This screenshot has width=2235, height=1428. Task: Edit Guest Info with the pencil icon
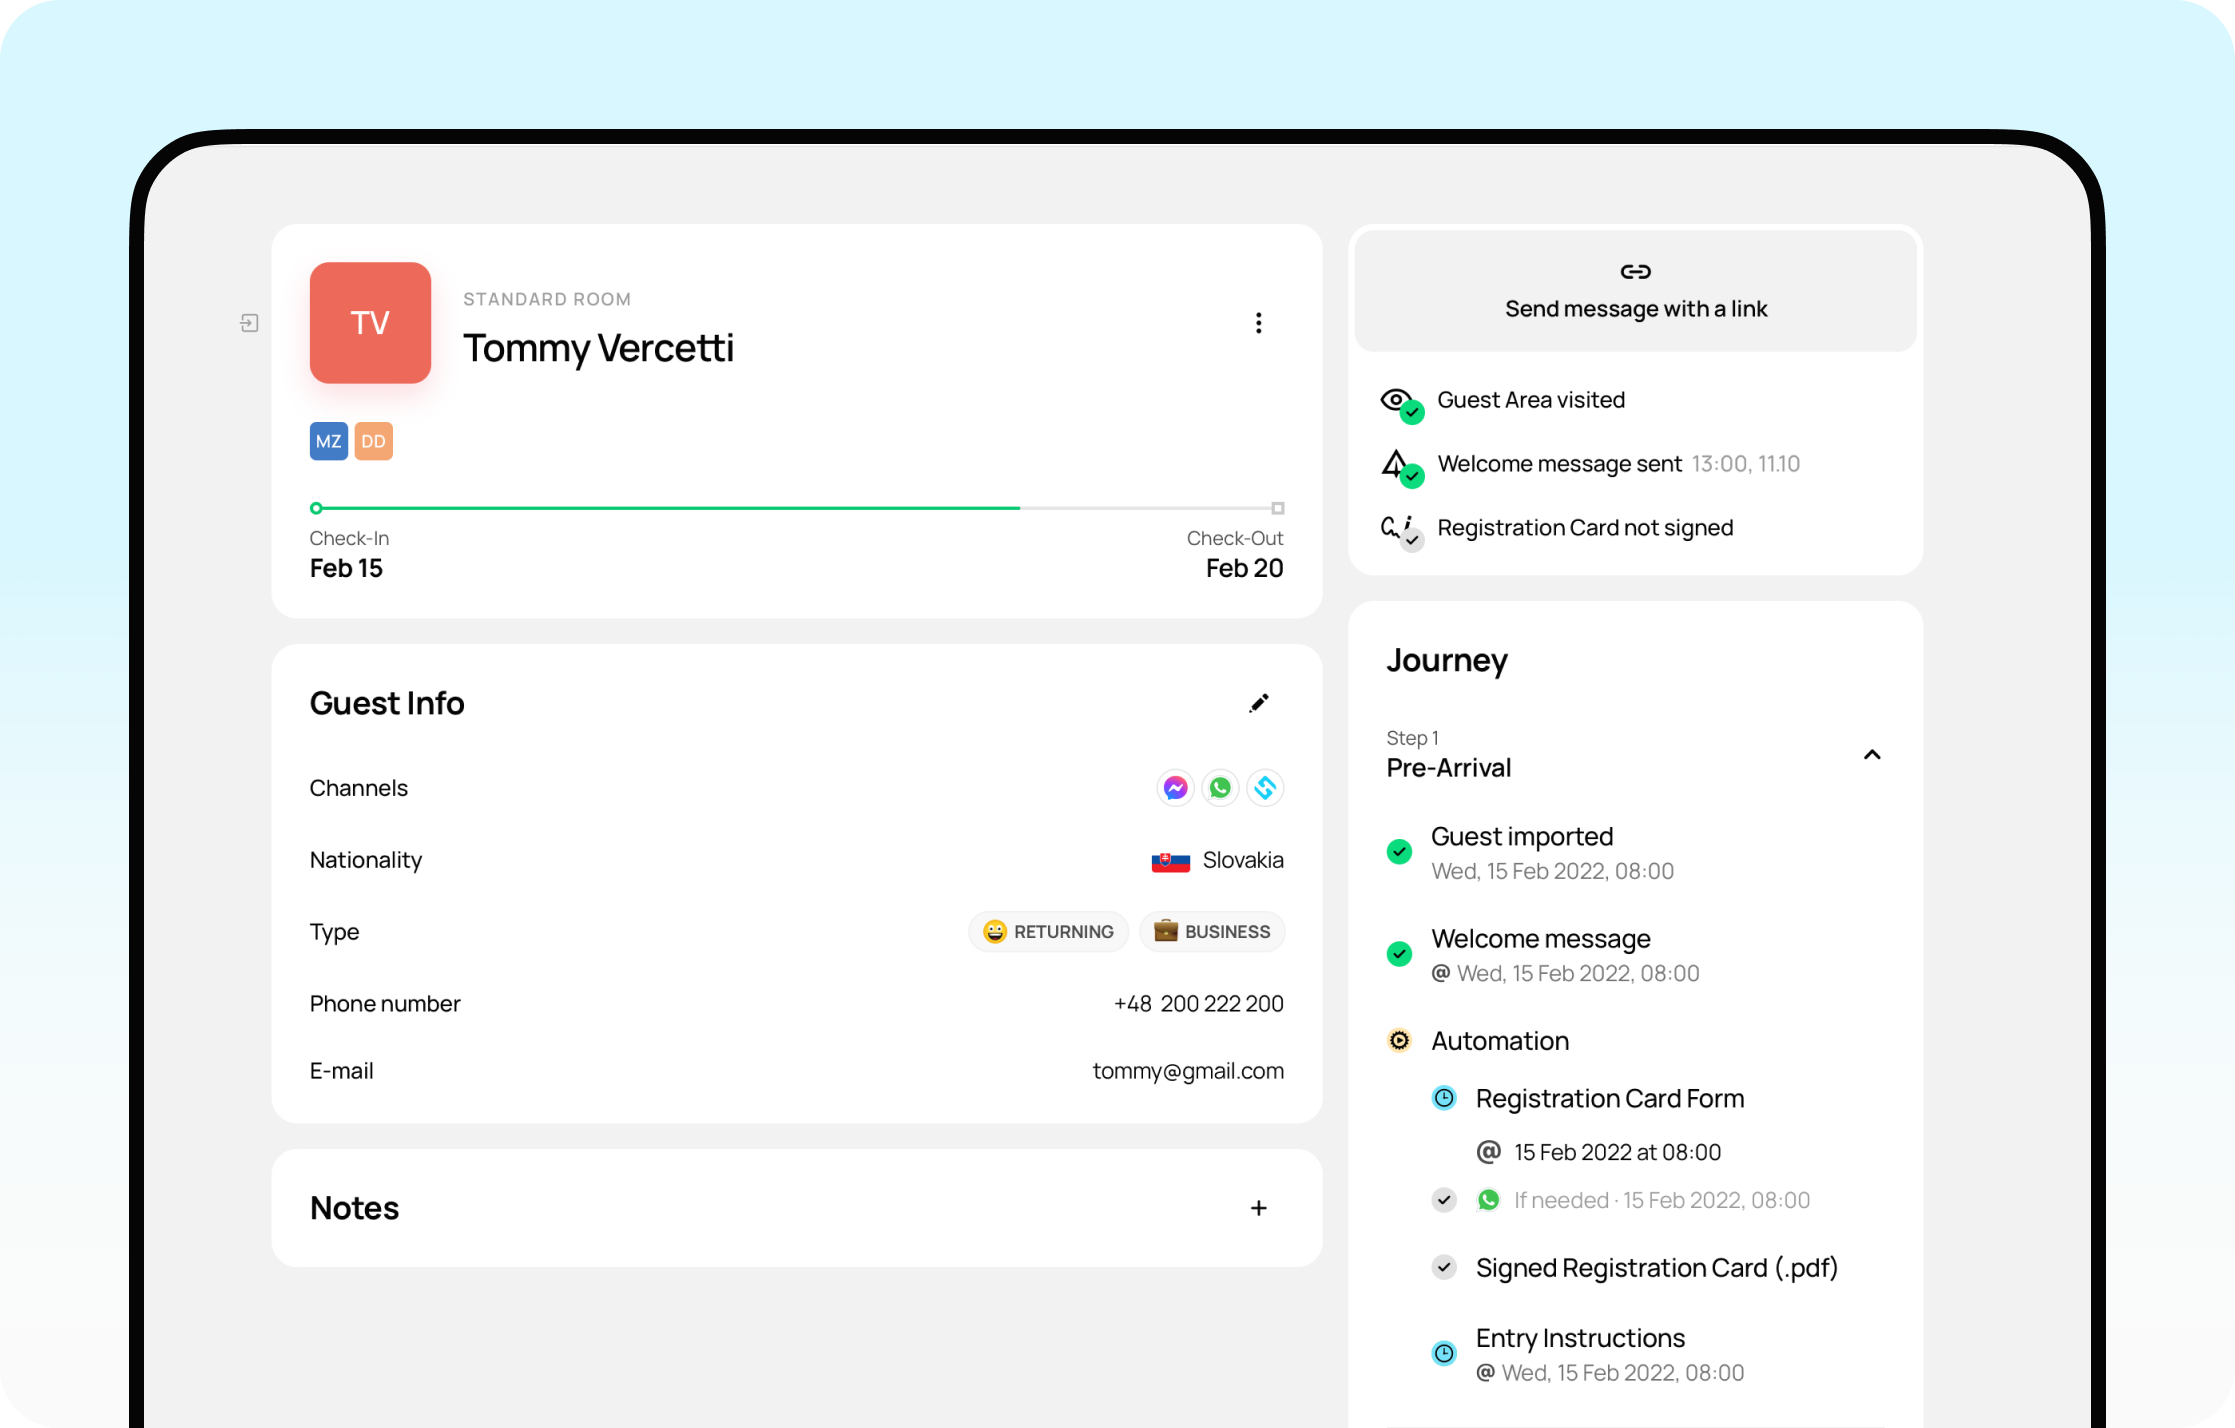click(1258, 703)
